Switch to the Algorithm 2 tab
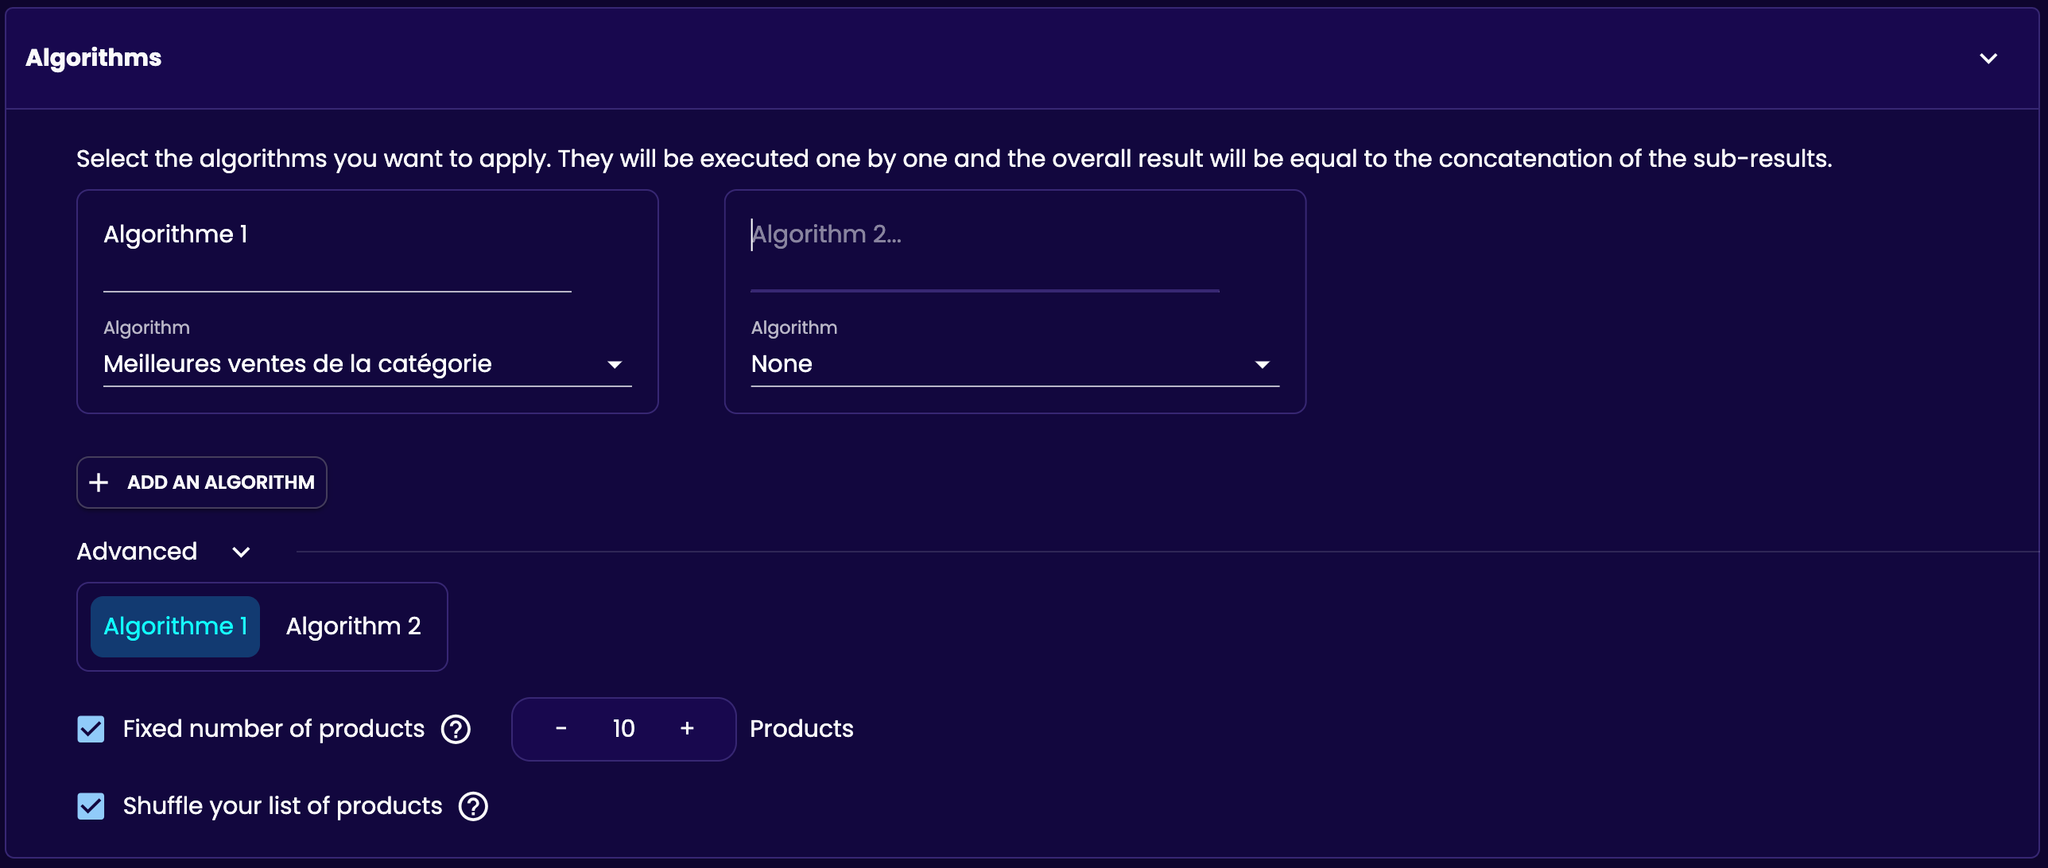 [353, 627]
